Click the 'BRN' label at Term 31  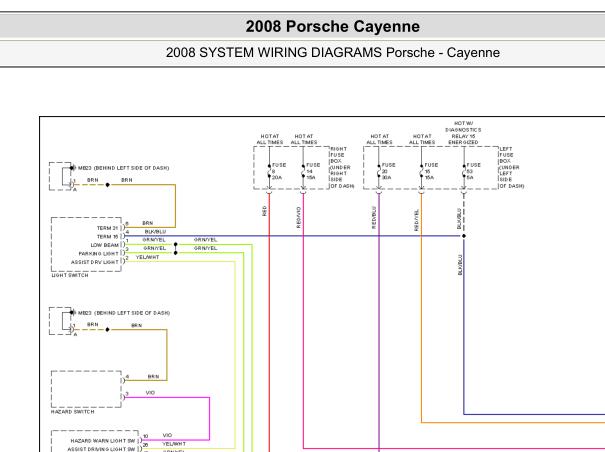[147, 223]
